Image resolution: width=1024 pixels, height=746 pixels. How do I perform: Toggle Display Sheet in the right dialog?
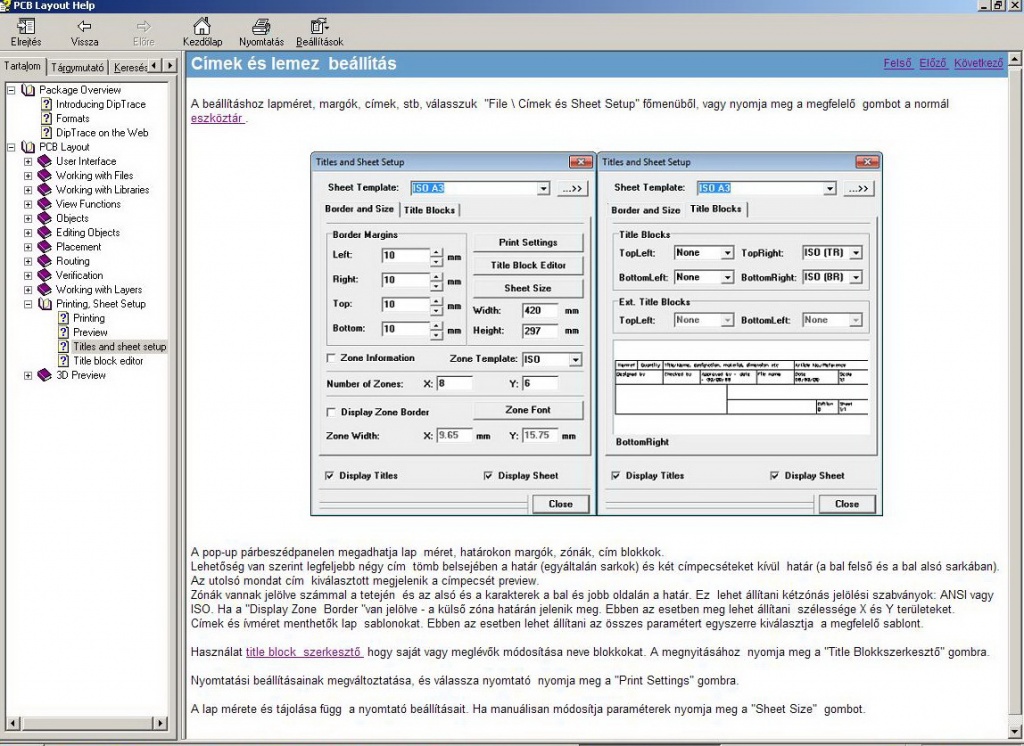[775, 476]
